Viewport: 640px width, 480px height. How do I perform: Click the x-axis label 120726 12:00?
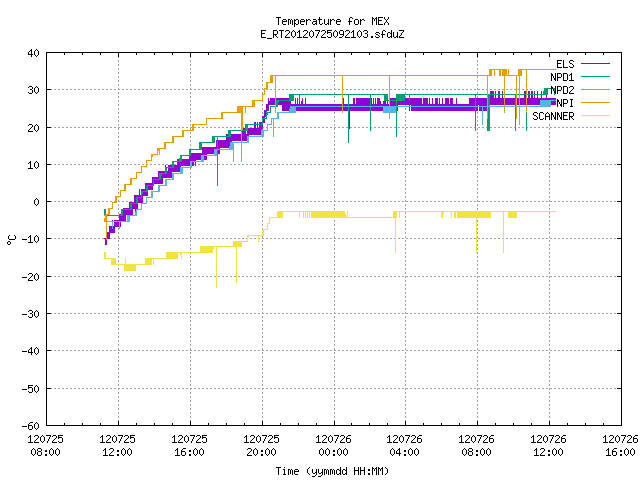pyautogui.click(x=548, y=445)
